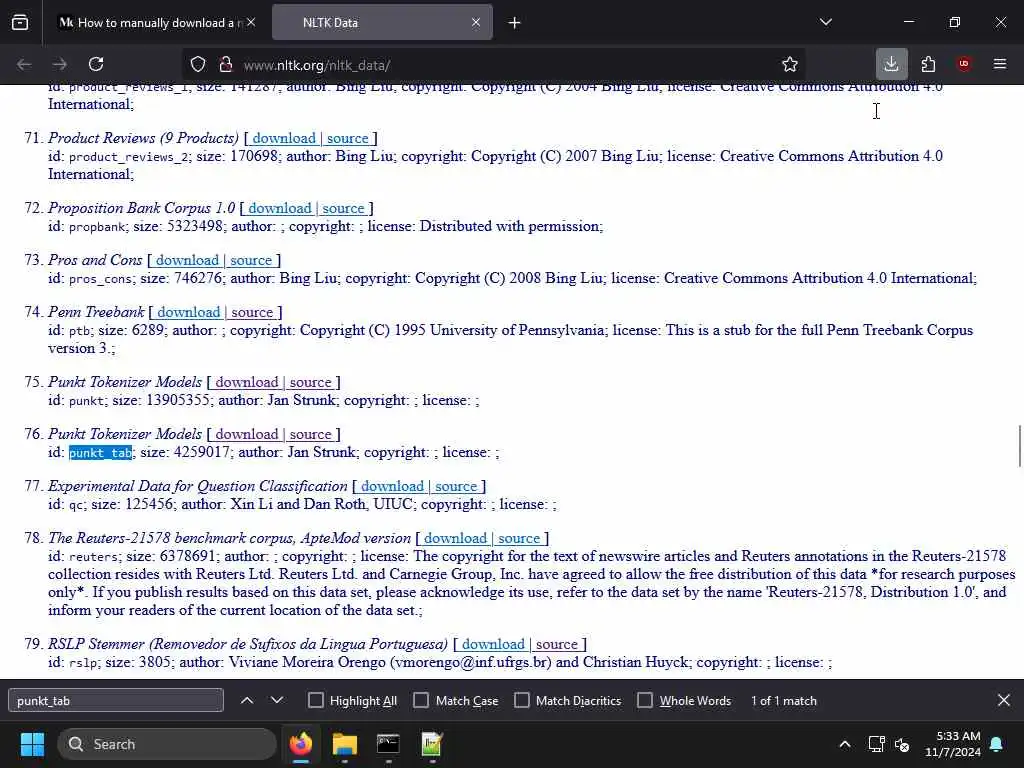Viewport: 1024px width, 768px height.
Task: Switch to 'How to manually download' tab
Action: 152,23
